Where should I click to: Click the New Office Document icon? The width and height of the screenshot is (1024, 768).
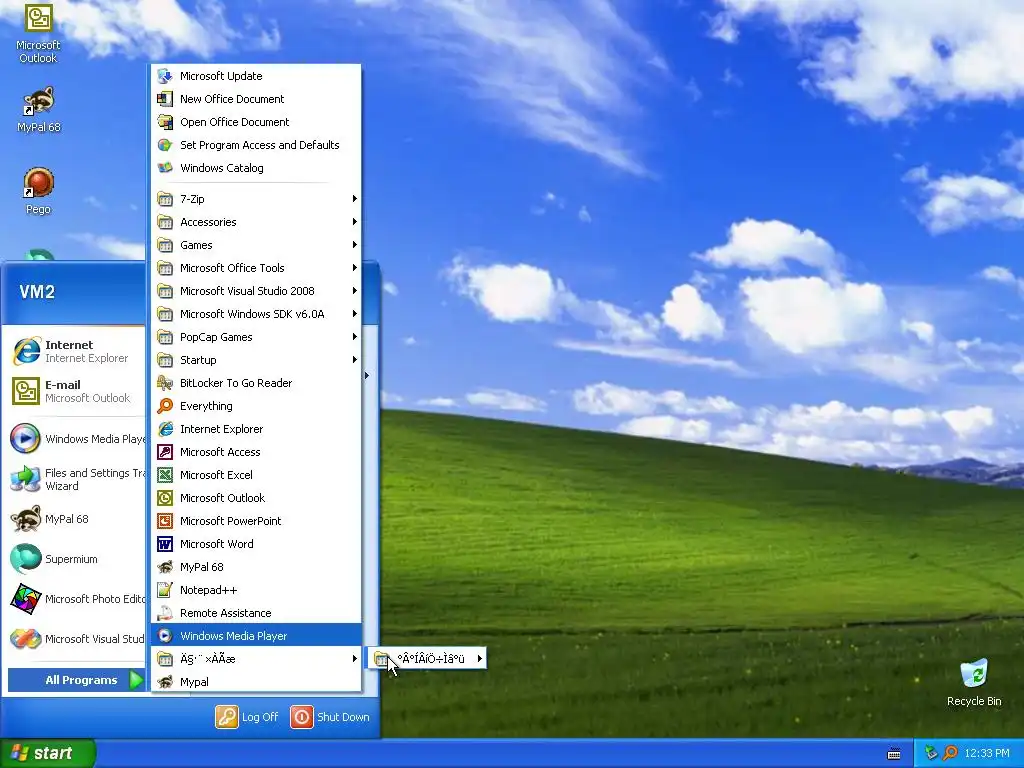point(165,99)
